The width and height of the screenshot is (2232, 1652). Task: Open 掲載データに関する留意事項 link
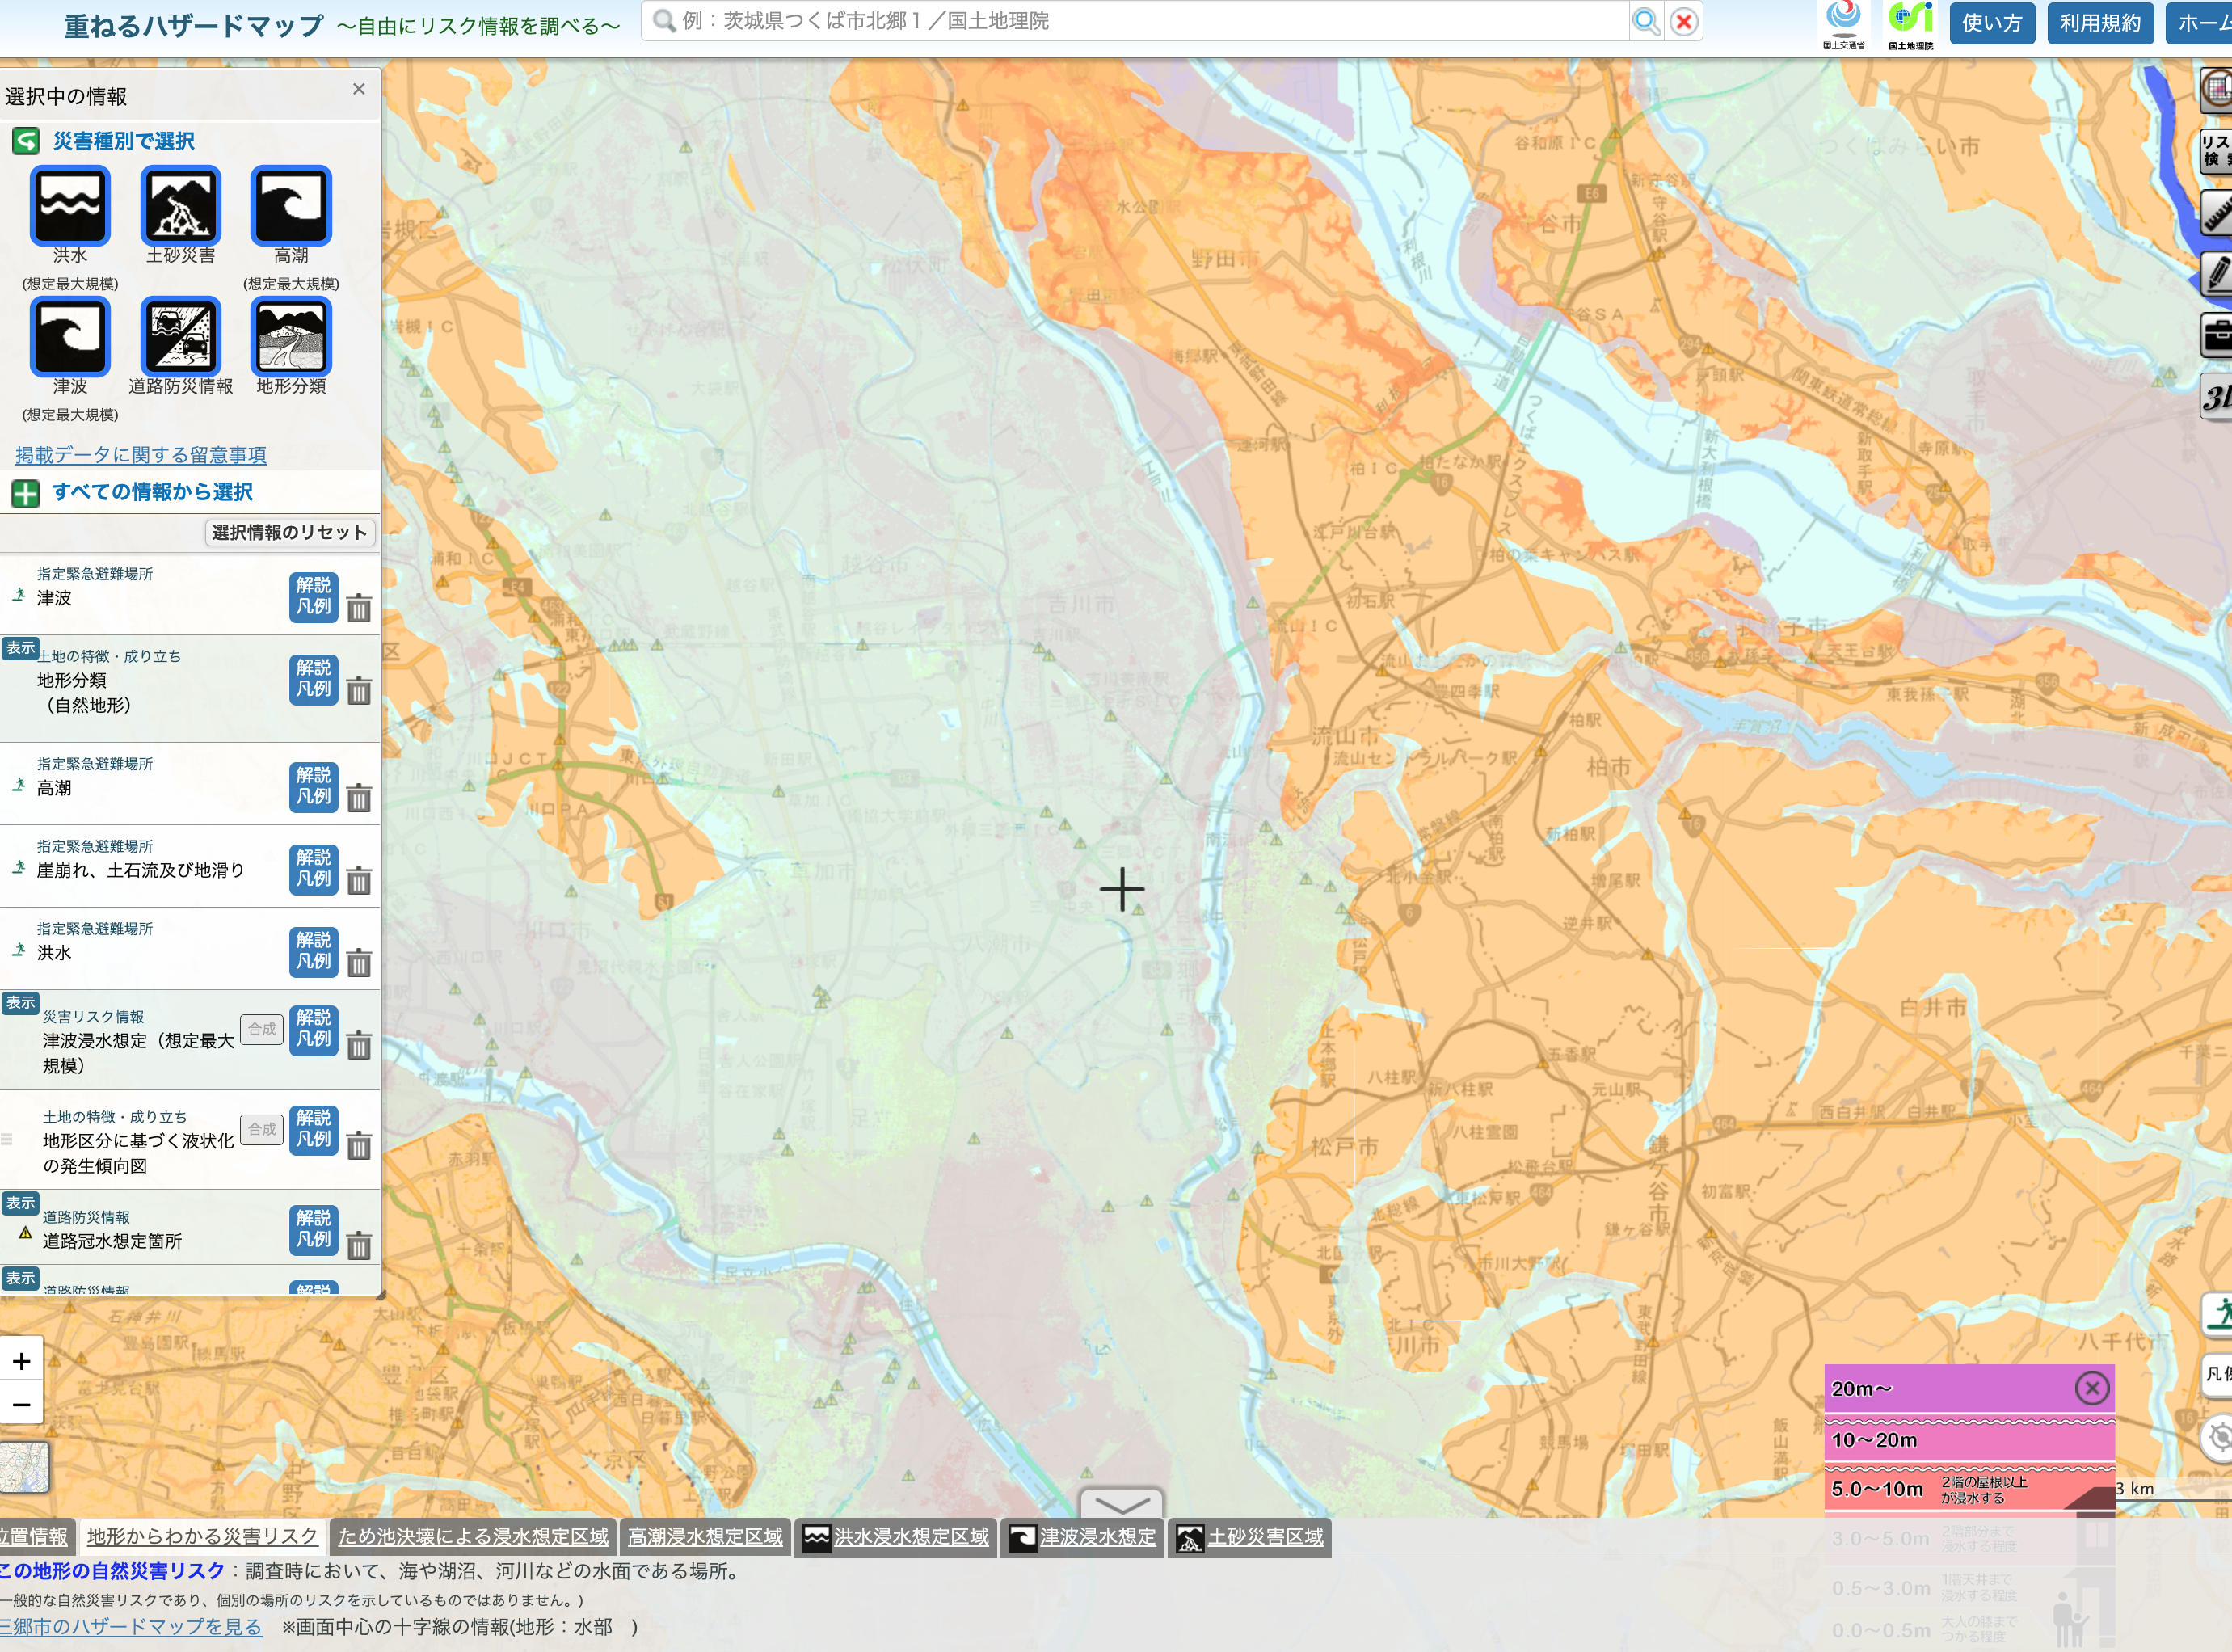pyautogui.click(x=141, y=455)
